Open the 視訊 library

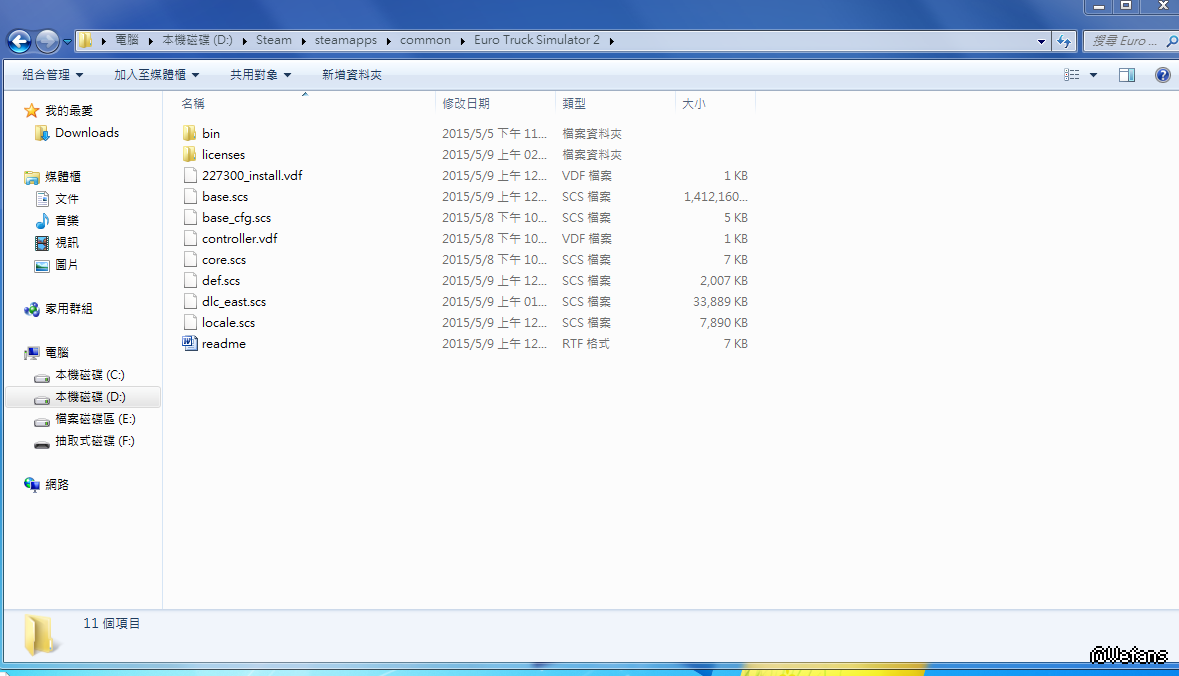coord(66,243)
